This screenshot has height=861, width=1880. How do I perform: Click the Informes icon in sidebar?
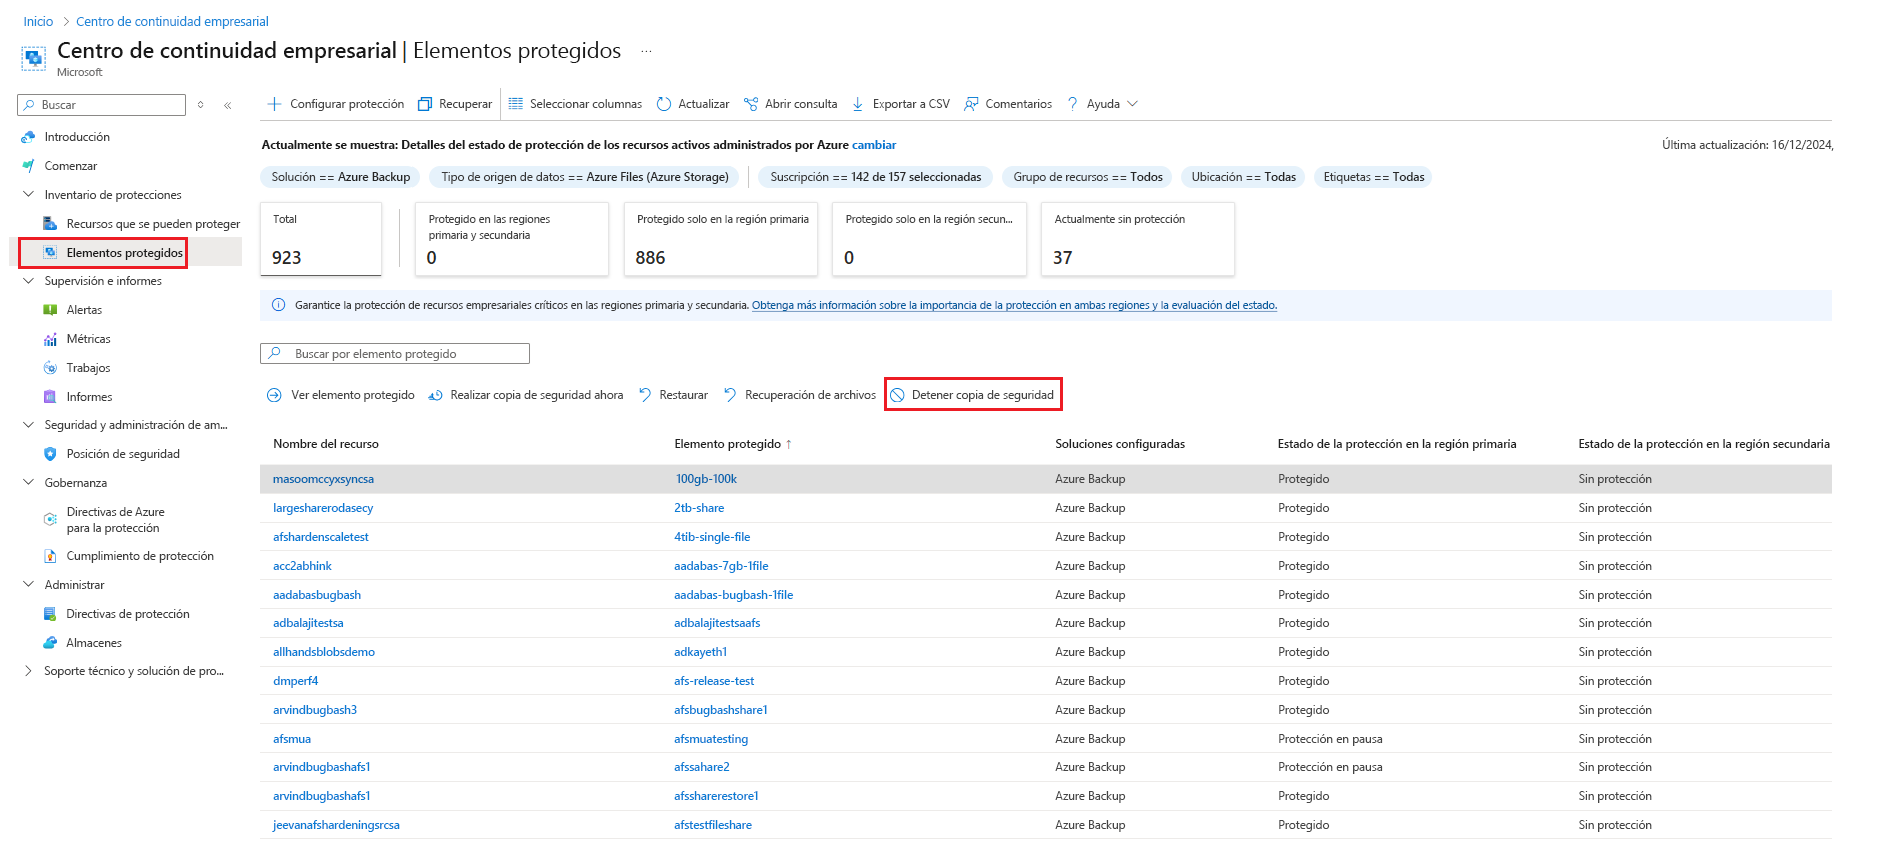coord(50,397)
